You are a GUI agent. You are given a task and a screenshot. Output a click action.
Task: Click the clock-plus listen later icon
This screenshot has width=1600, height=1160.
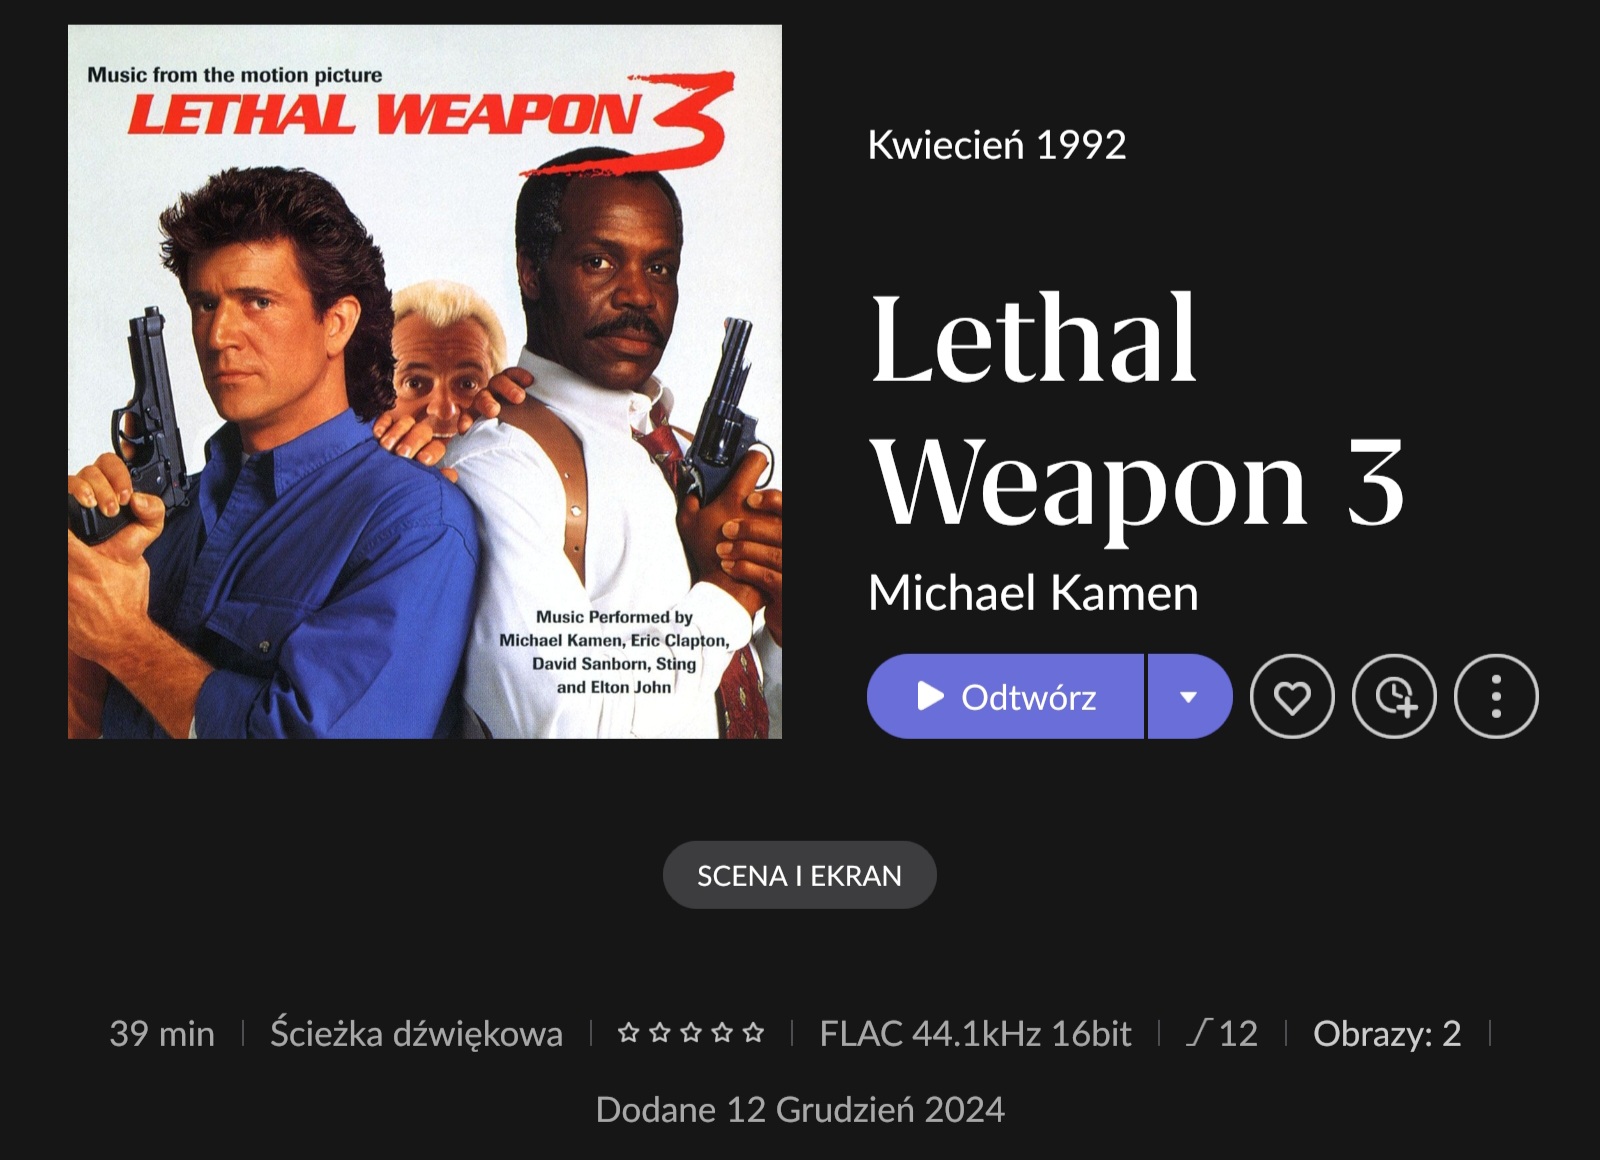point(1394,697)
